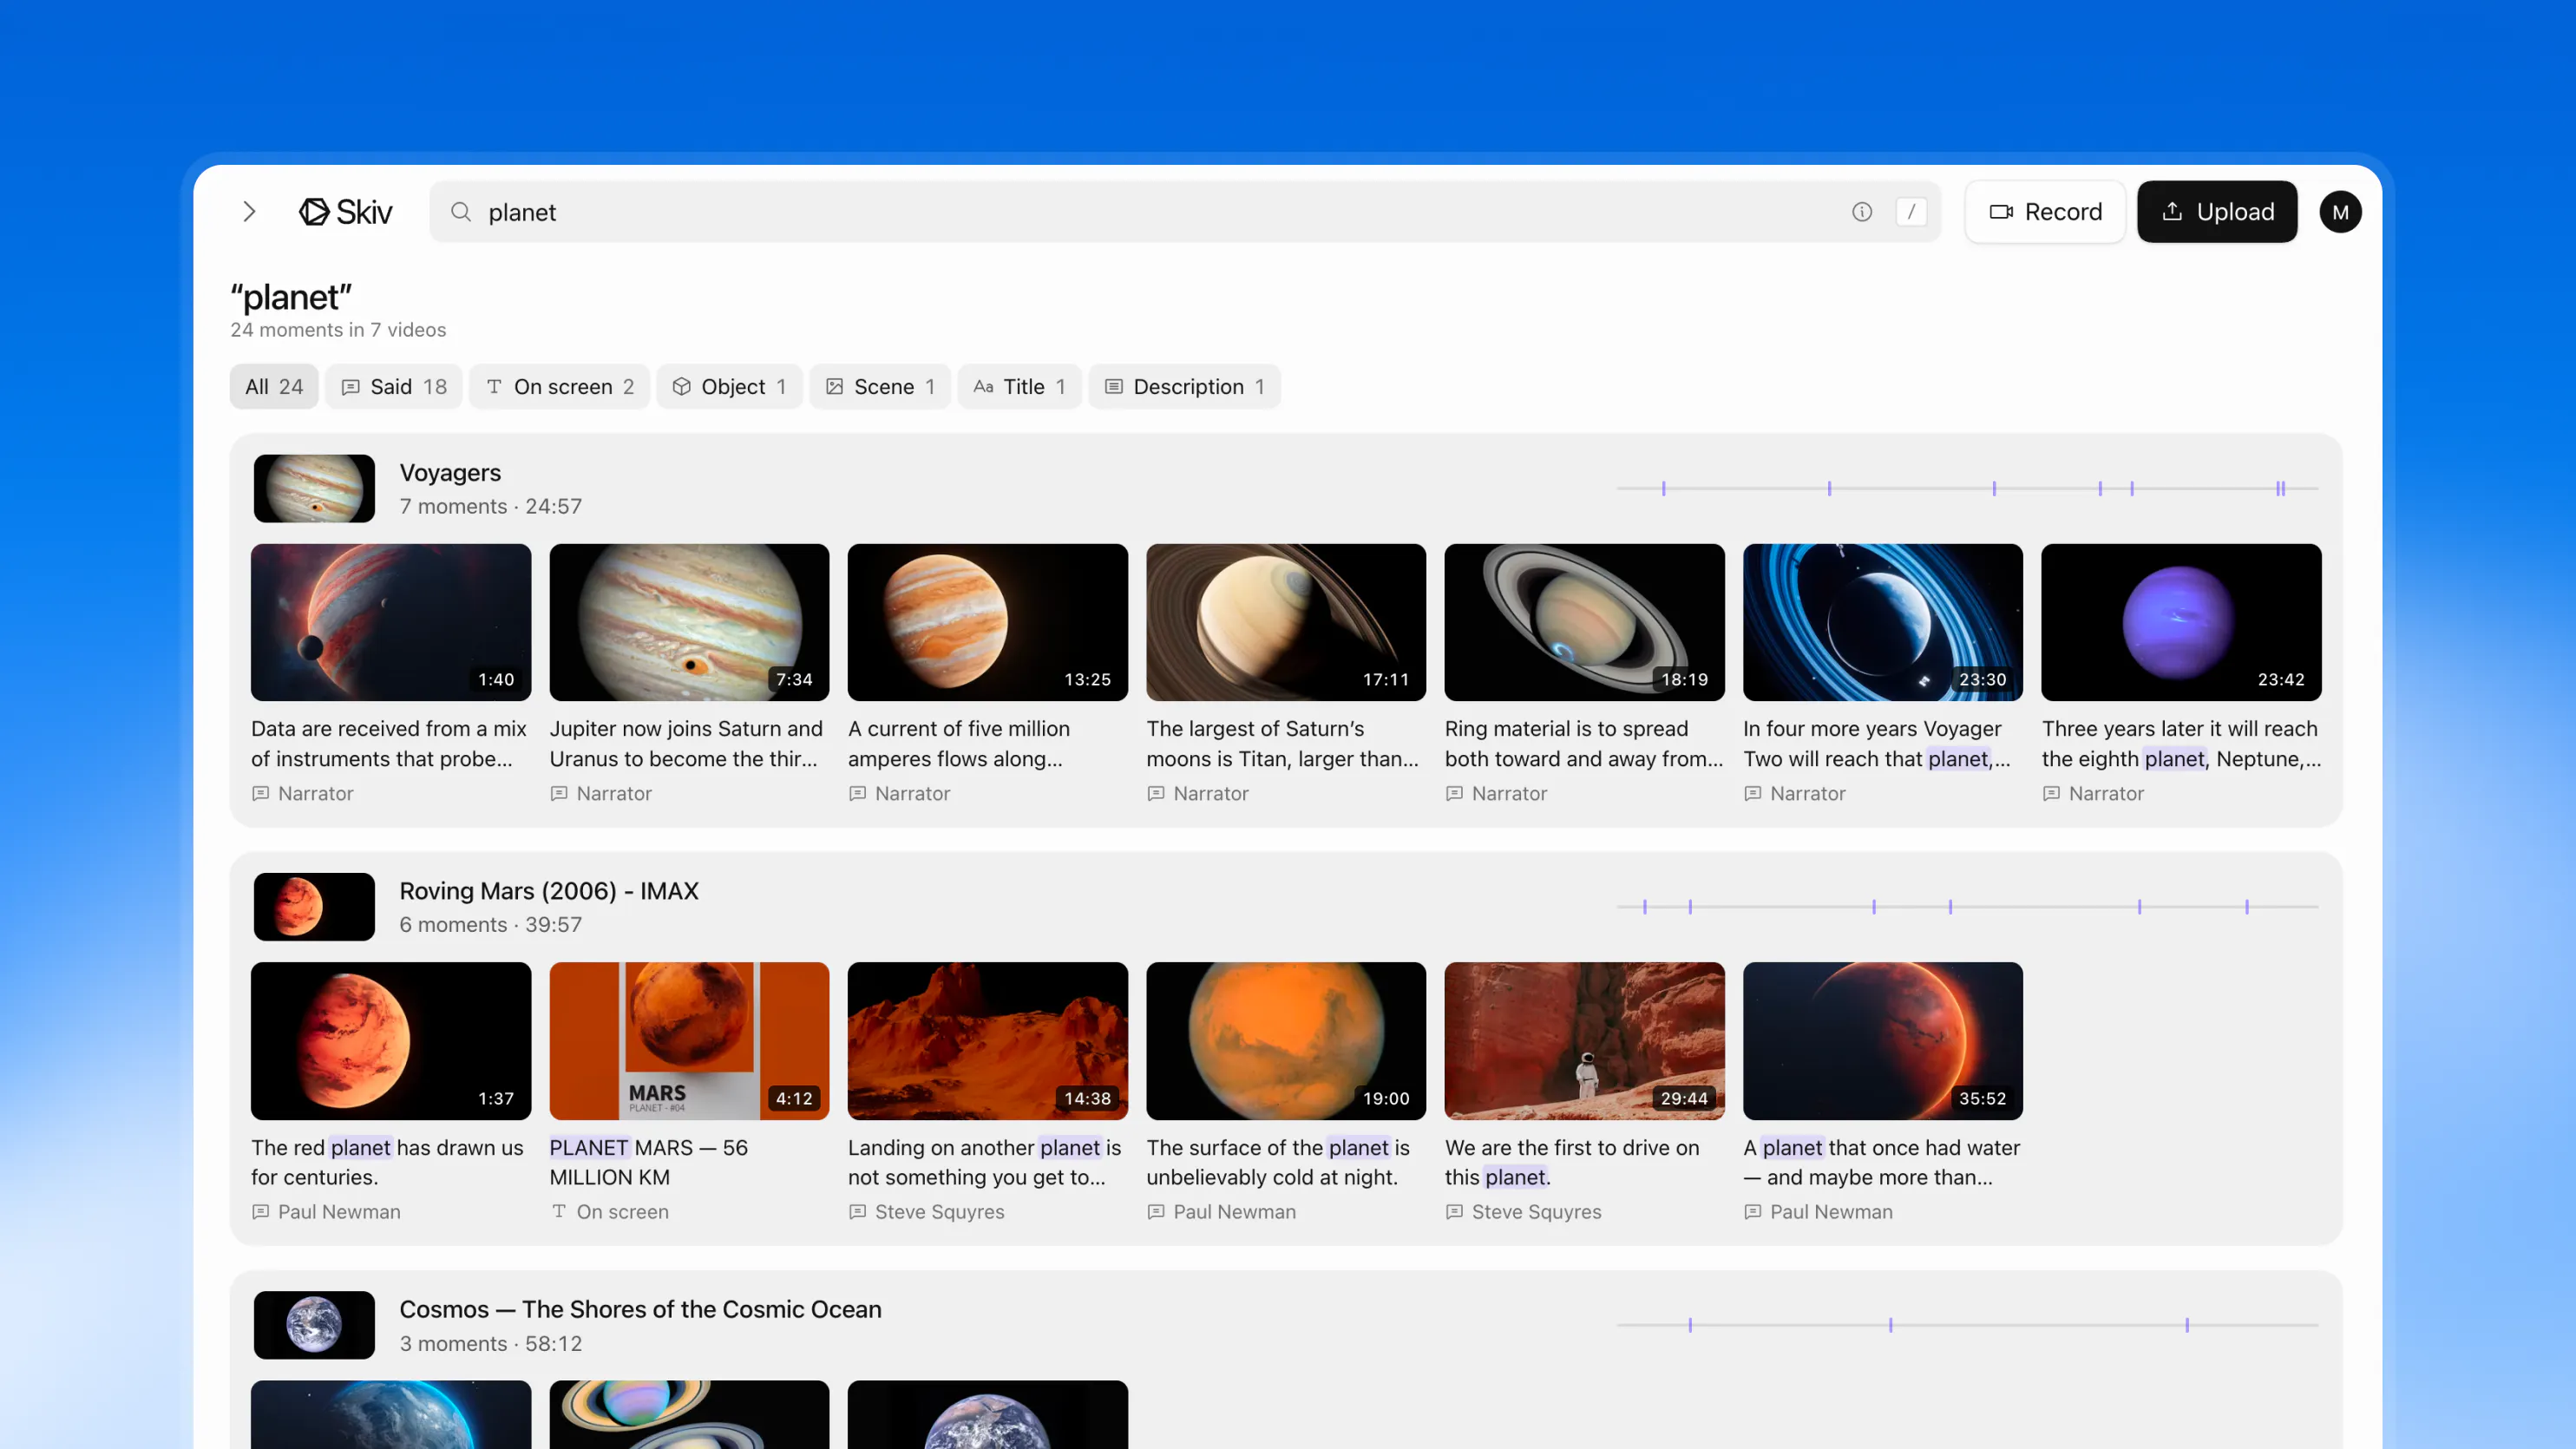Click the speech icon under 'A planet that once had water'

pos(1753,1212)
